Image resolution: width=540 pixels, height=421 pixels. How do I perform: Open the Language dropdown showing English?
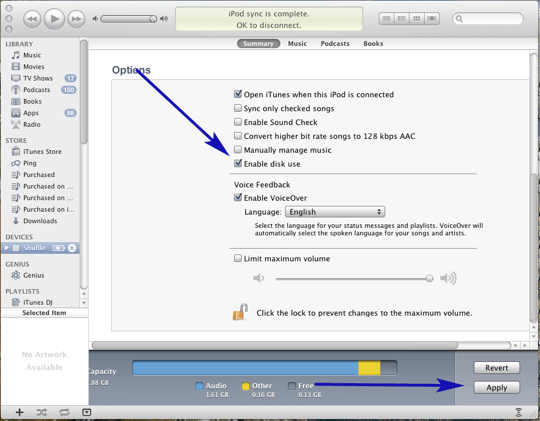(x=335, y=212)
